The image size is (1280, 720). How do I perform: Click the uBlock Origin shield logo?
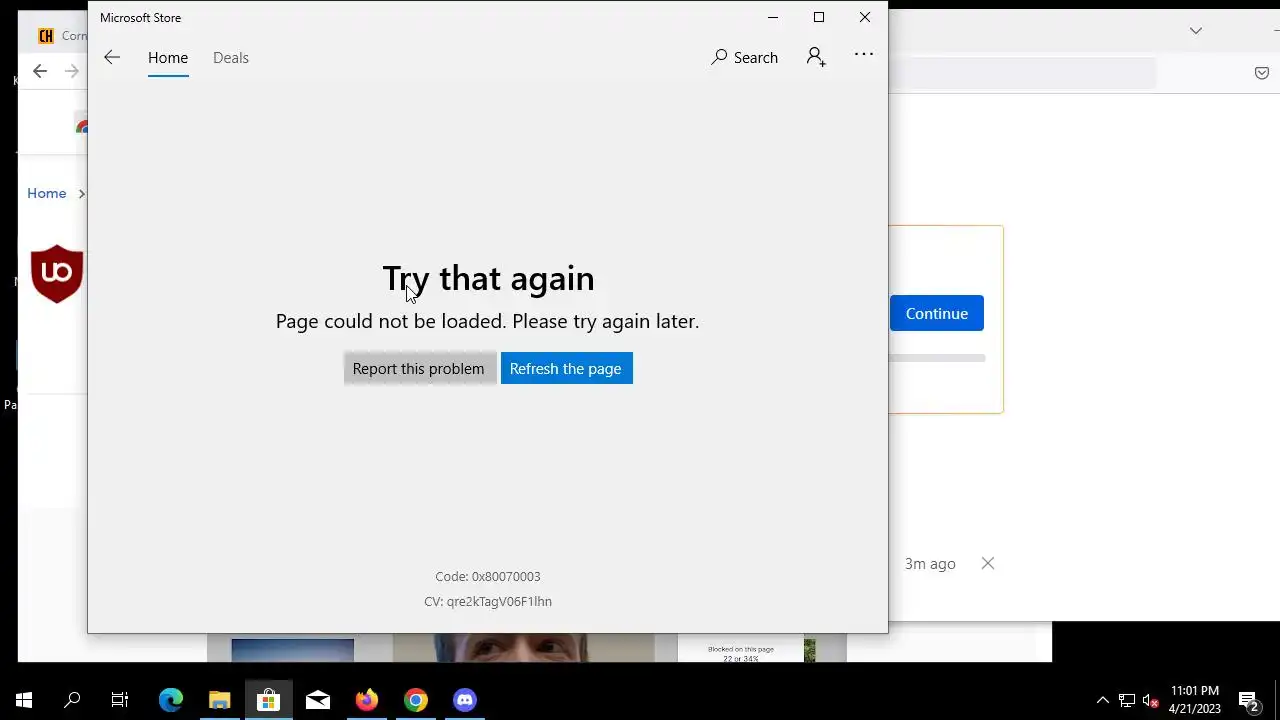pyautogui.click(x=57, y=274)
